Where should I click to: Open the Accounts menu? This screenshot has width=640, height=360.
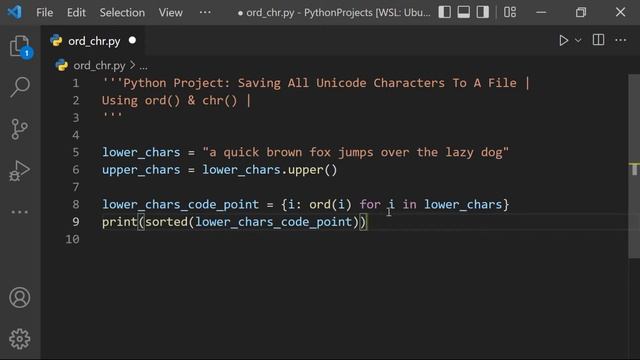coord(20,297)
